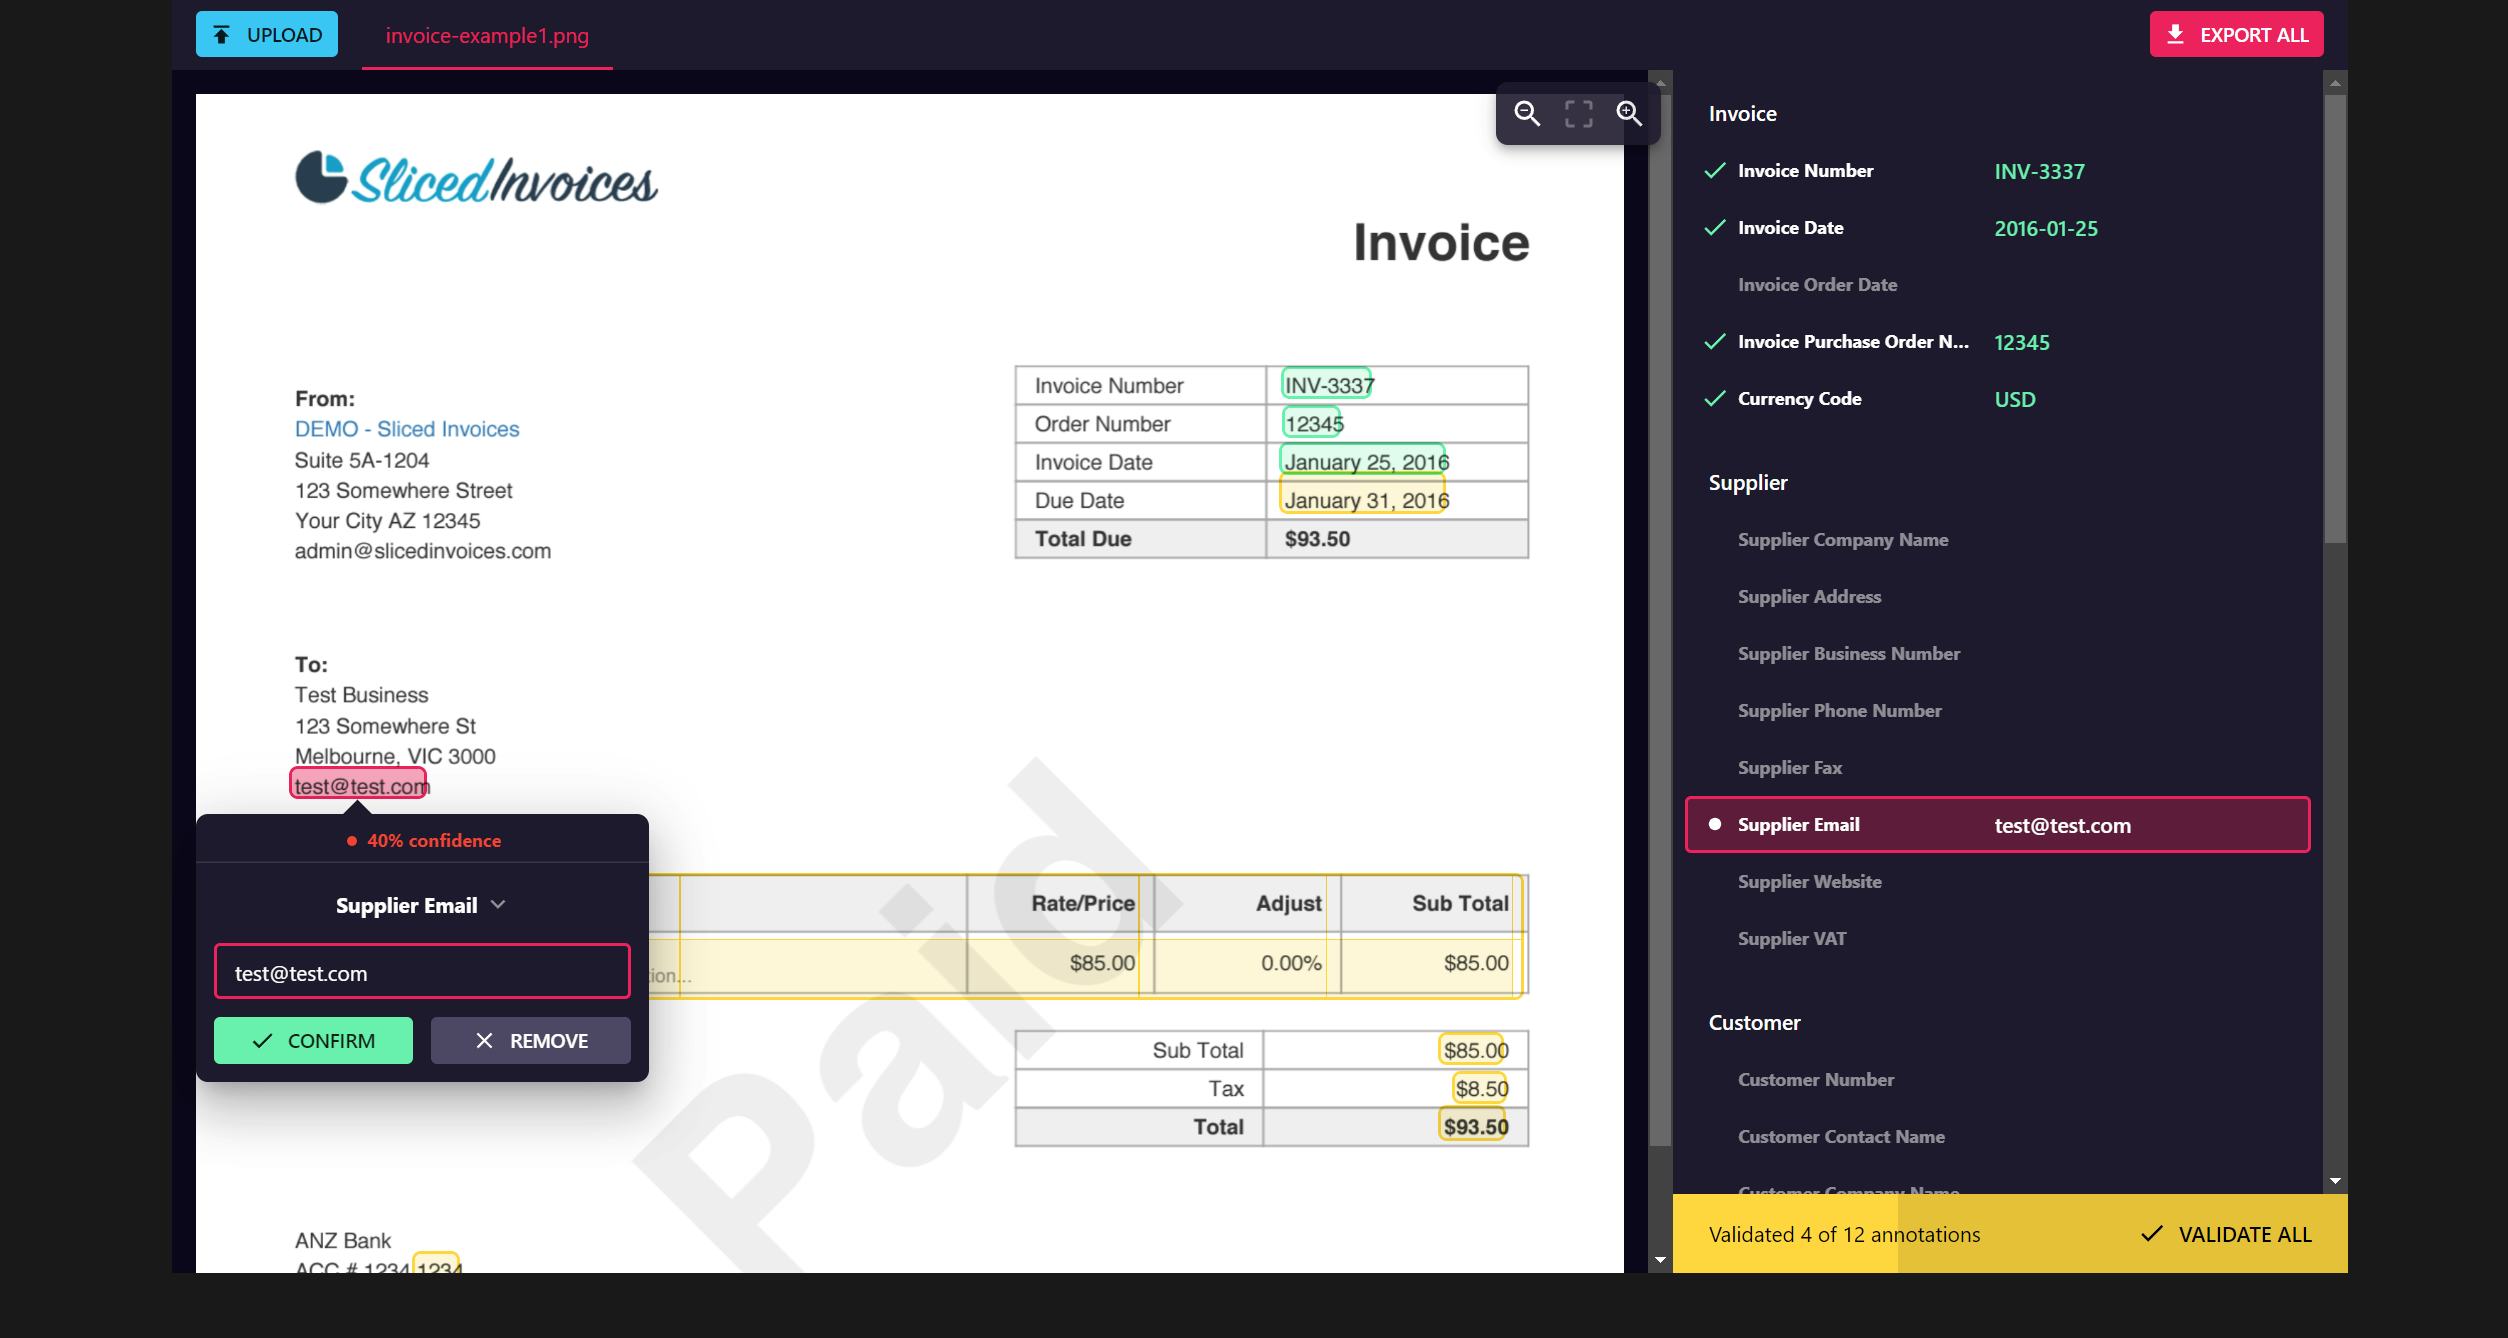
Task: Switch to the invoice-example1.png tab
Action: point(487,36)
